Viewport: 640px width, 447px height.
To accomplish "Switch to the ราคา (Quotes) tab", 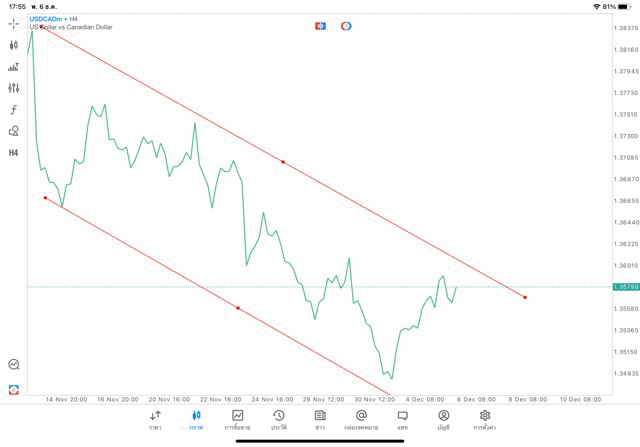I will 155,420.
